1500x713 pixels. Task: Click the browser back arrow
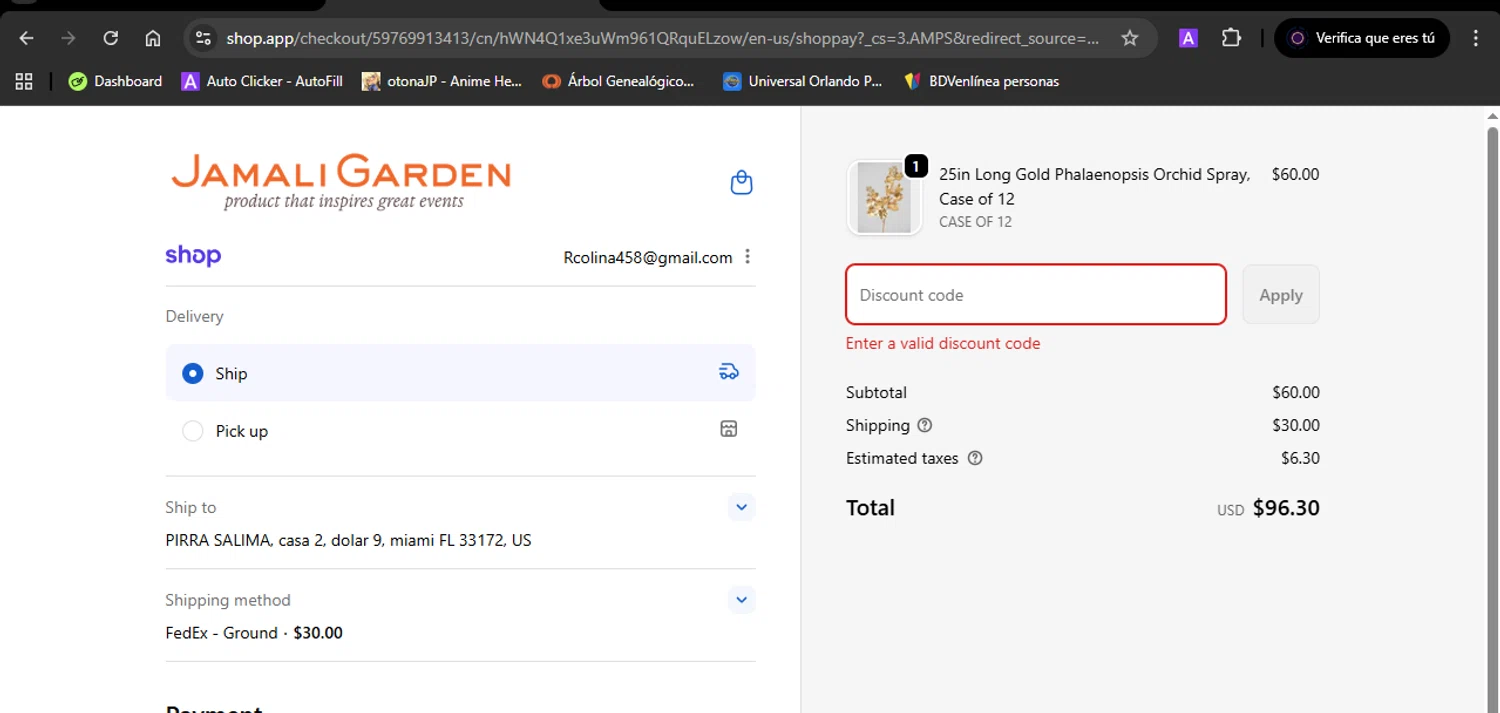pyautogui.click(x=27, y=38)
